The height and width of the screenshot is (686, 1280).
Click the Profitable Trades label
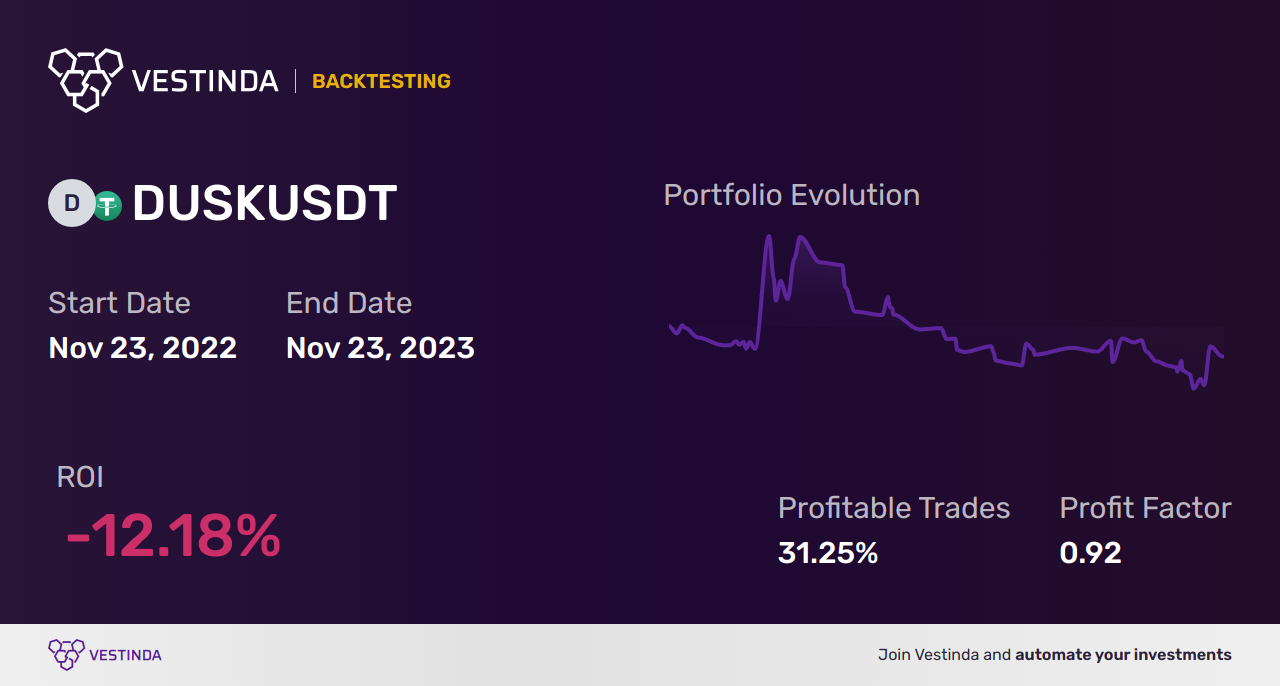point(894,508)
